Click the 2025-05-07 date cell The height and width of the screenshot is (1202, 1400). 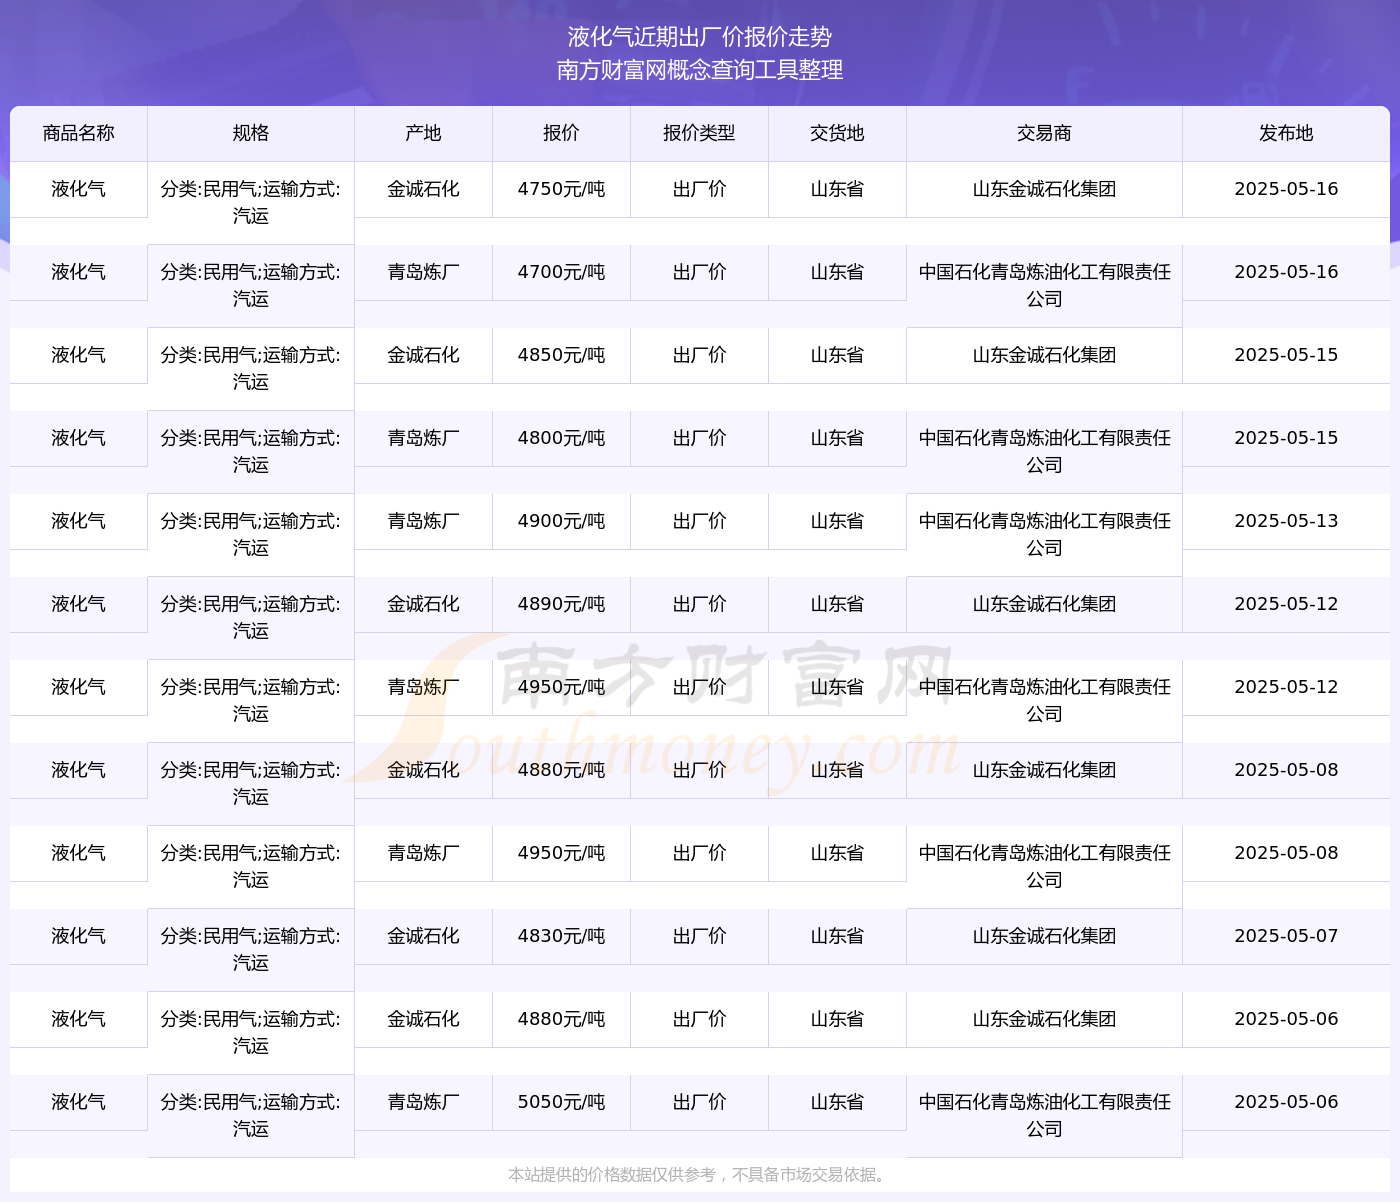(1286, 936)
